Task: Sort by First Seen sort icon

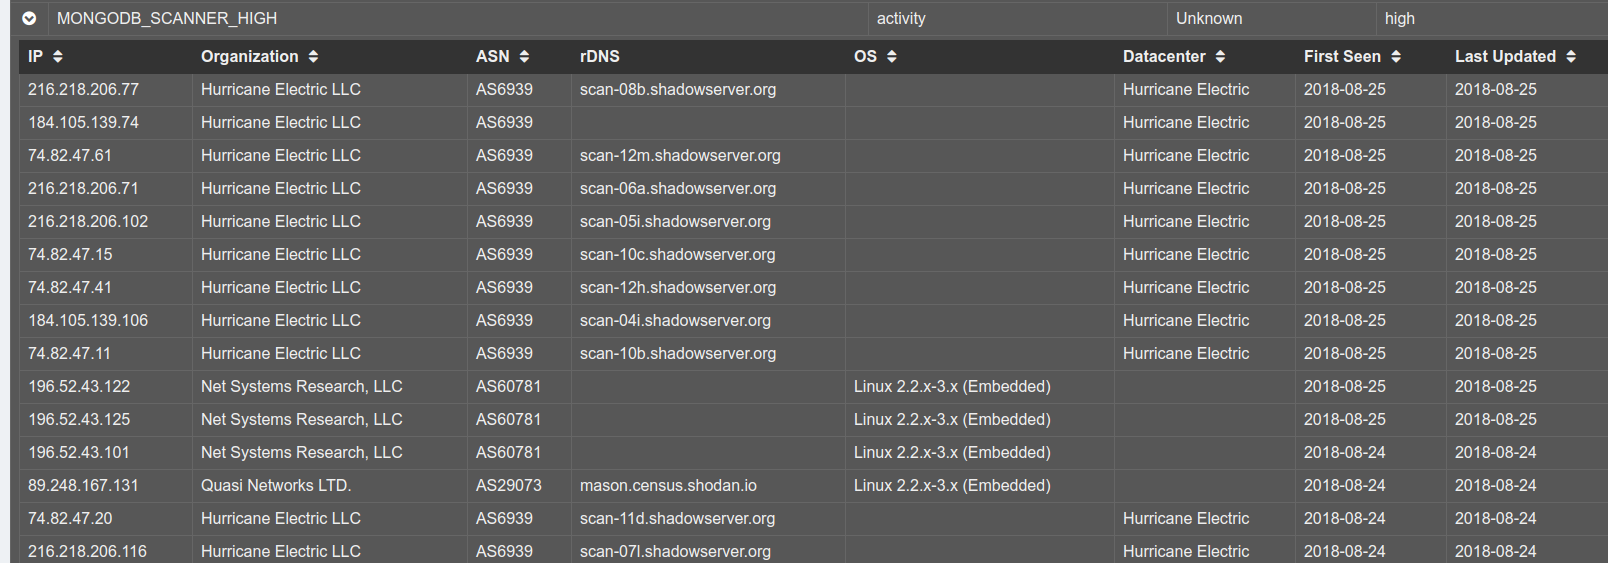Action: (1395, 56)
